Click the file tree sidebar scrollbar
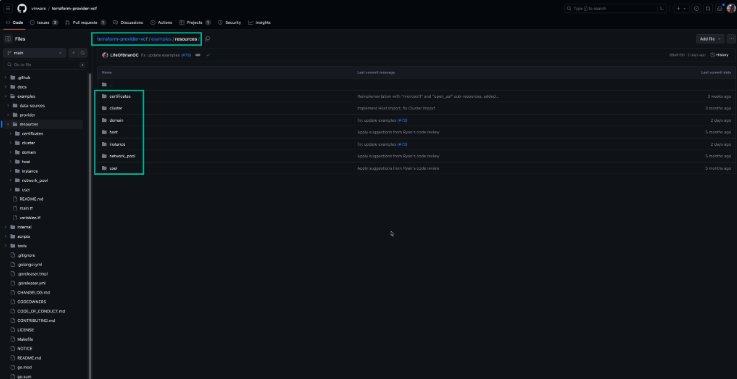Image resolution: width=737 pixels, height=379 pixels. (x=90, y=225)
